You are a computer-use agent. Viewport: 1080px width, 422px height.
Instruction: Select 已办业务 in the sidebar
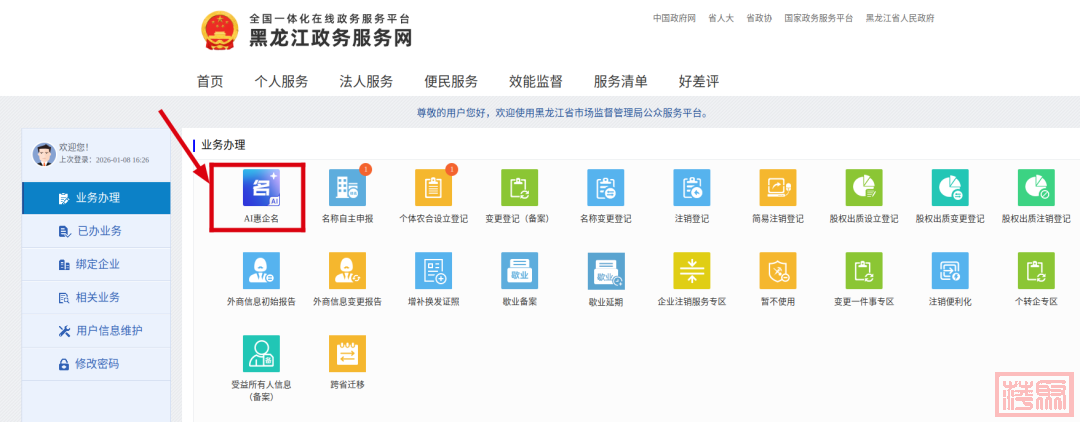(99, 231)
